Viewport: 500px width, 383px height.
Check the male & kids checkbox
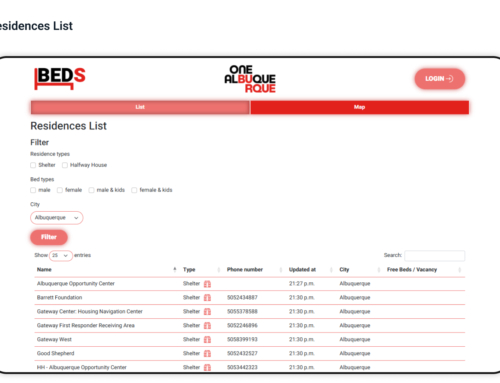91,190
